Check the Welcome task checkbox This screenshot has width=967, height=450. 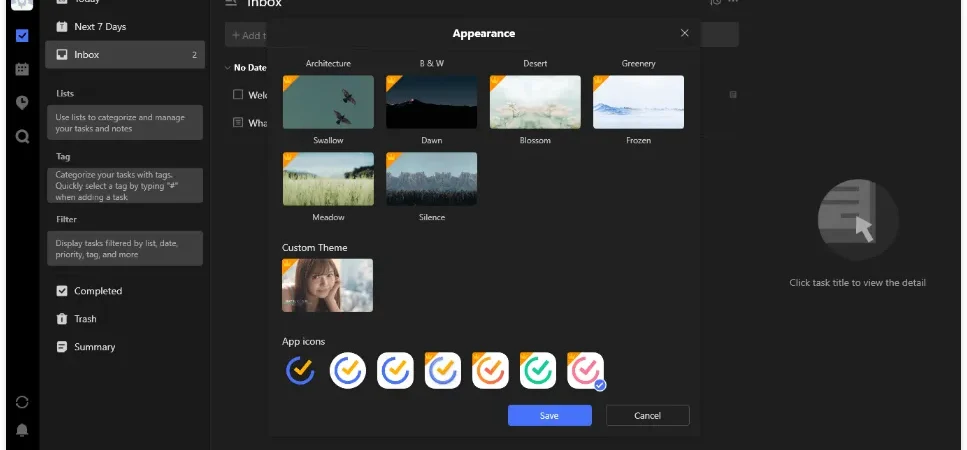(x=238, y=94)
